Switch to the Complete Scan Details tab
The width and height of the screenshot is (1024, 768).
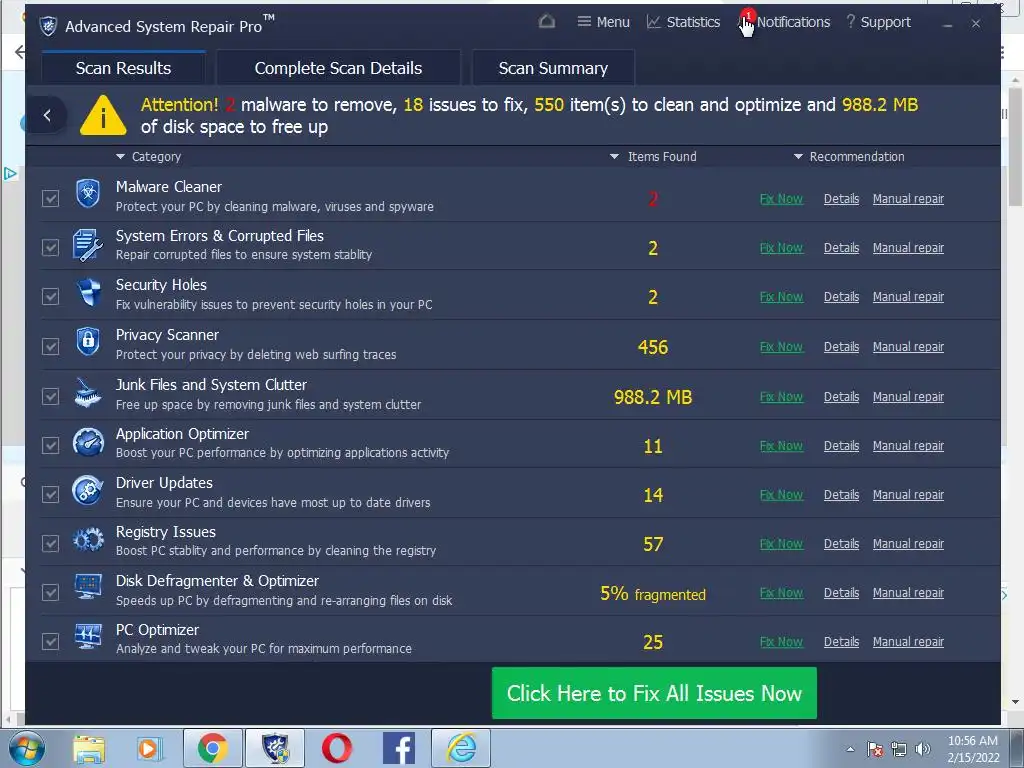pyautogui.click(x=338, y=68)
